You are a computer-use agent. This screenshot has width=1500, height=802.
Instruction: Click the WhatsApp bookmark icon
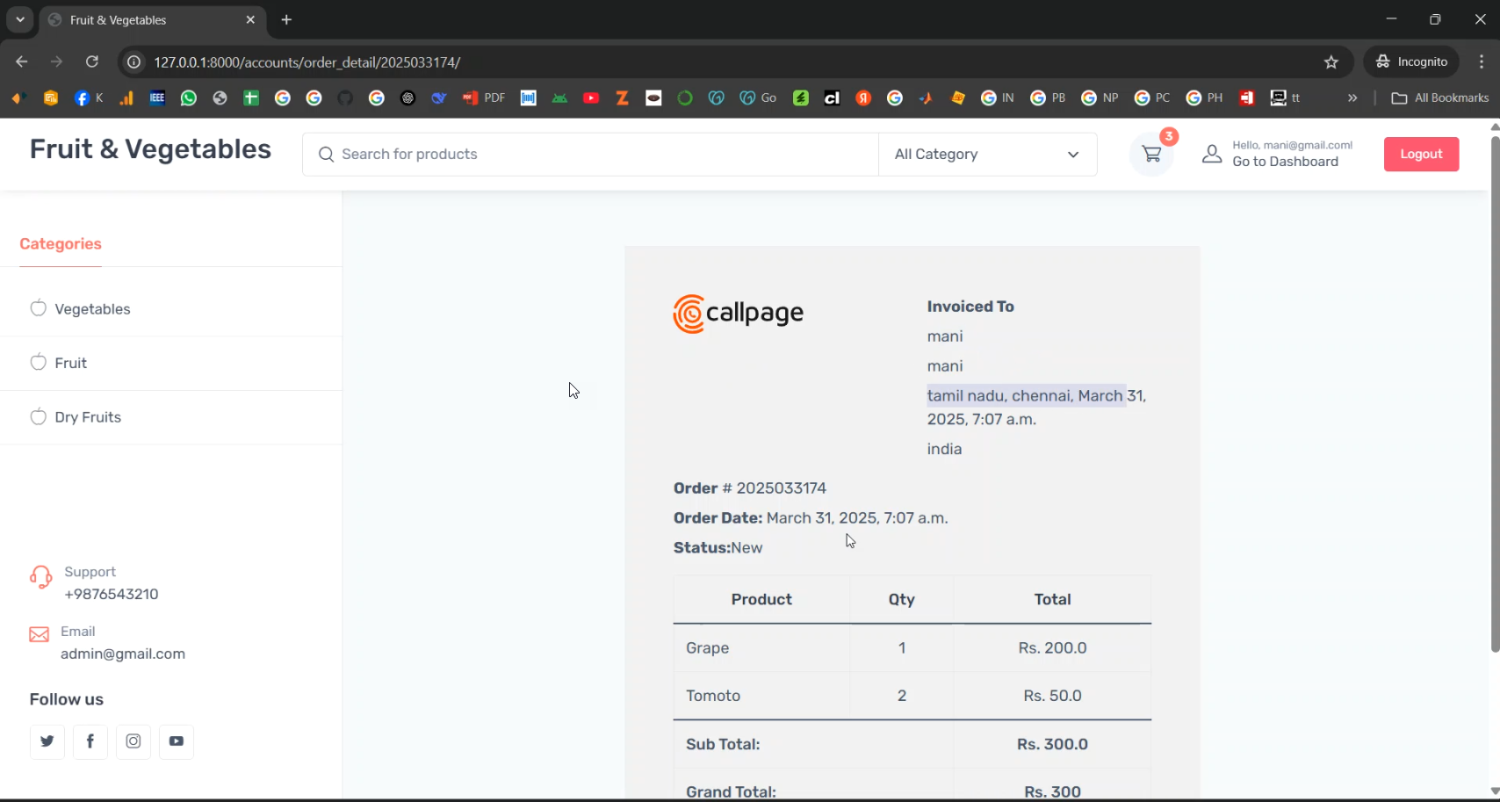[189, 98]
